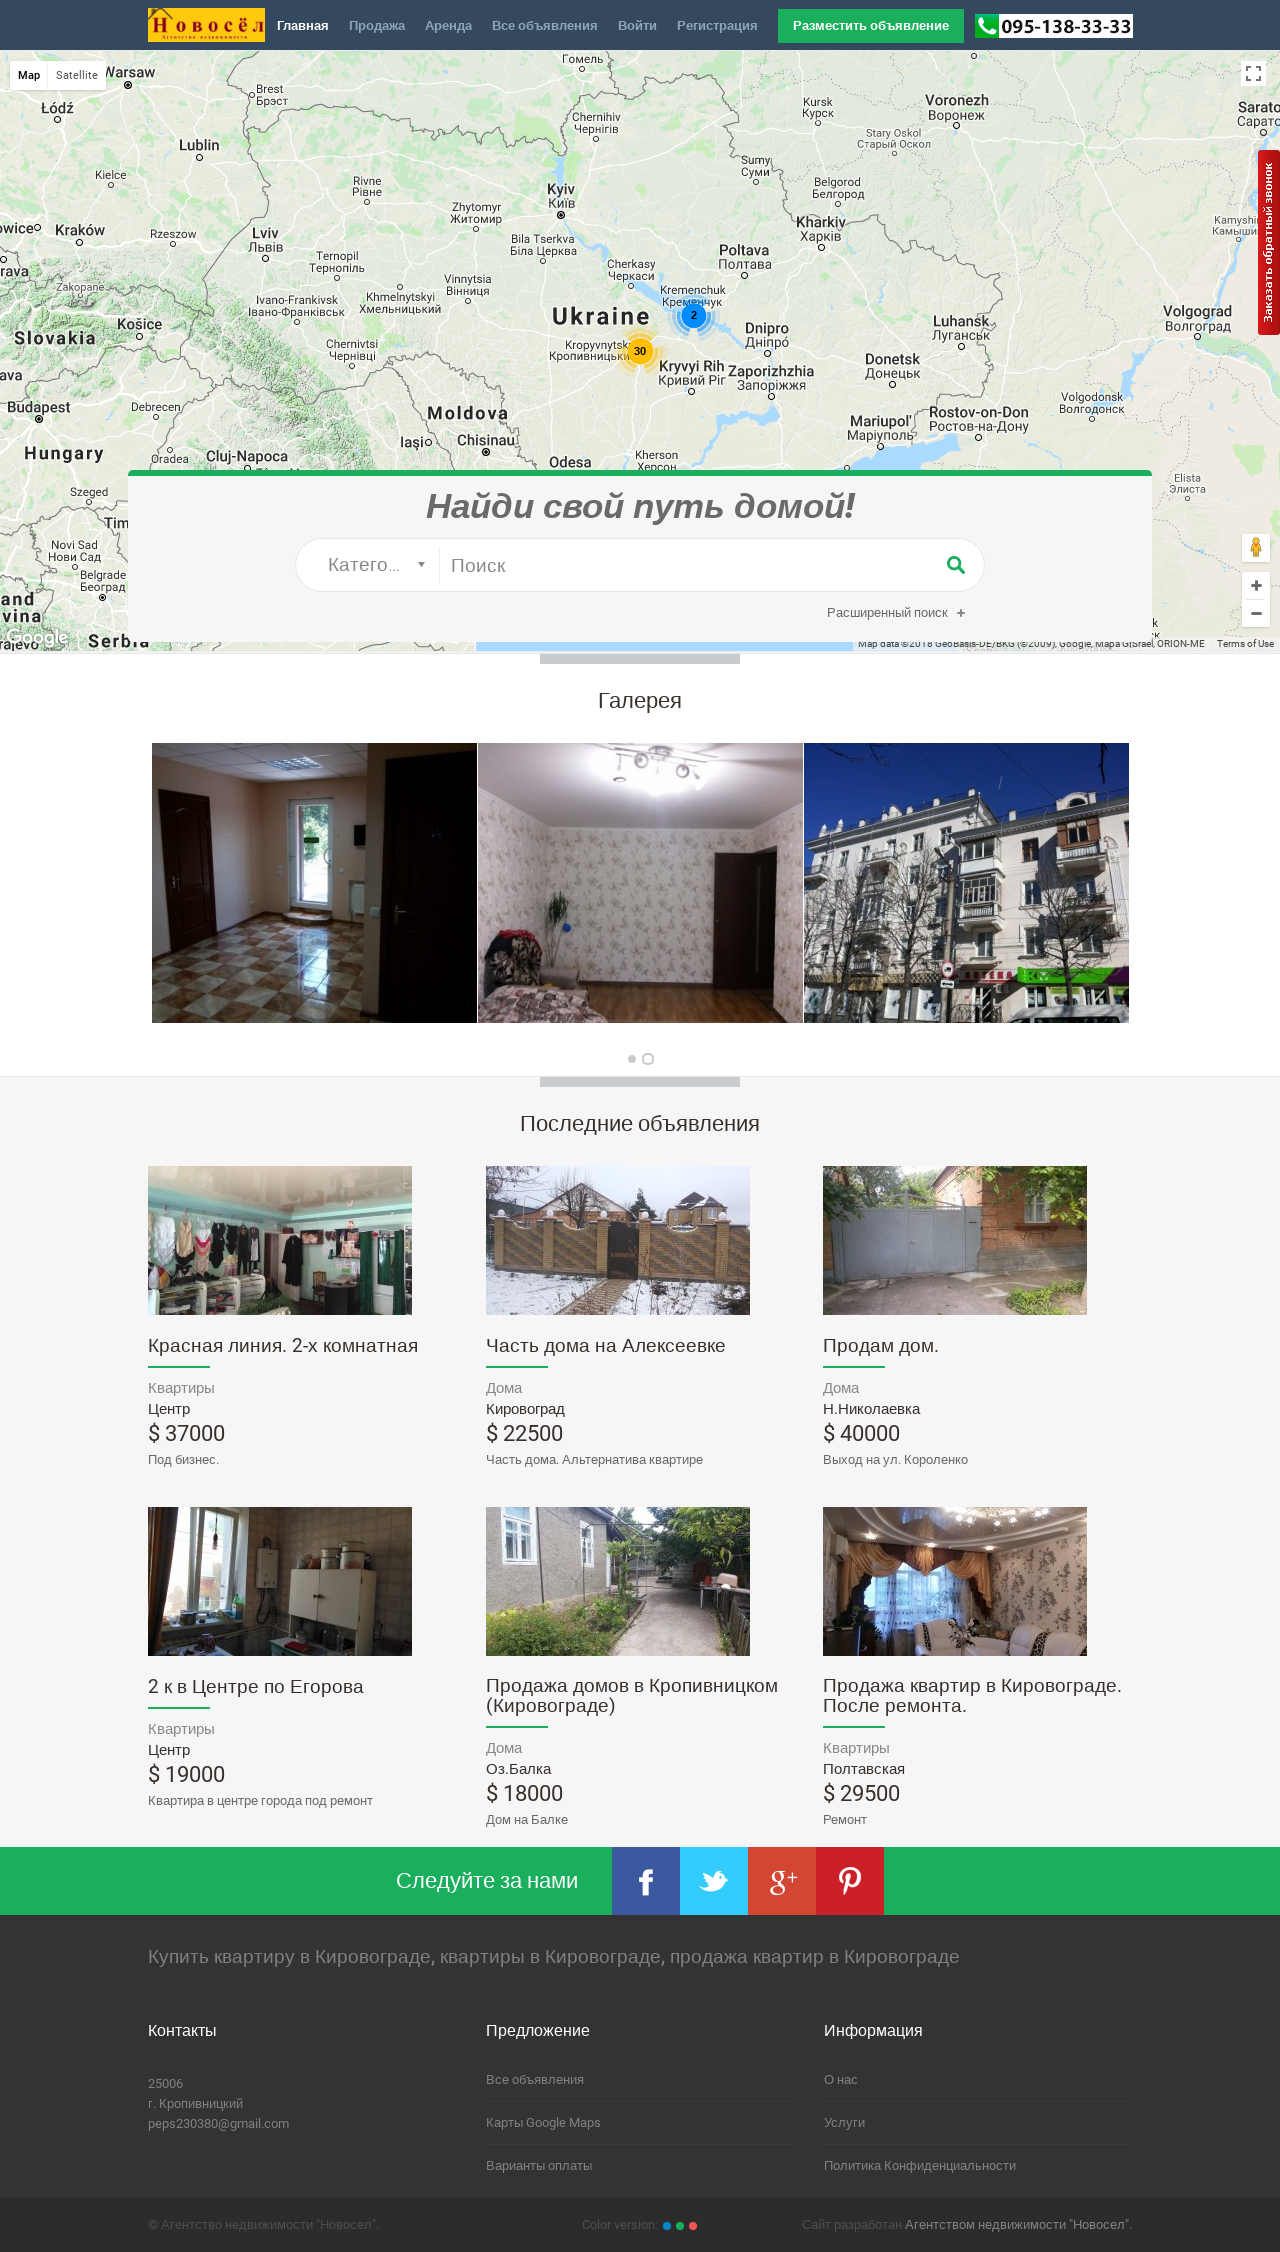Open the Pinterest social icon

(x=850, y=1881)
